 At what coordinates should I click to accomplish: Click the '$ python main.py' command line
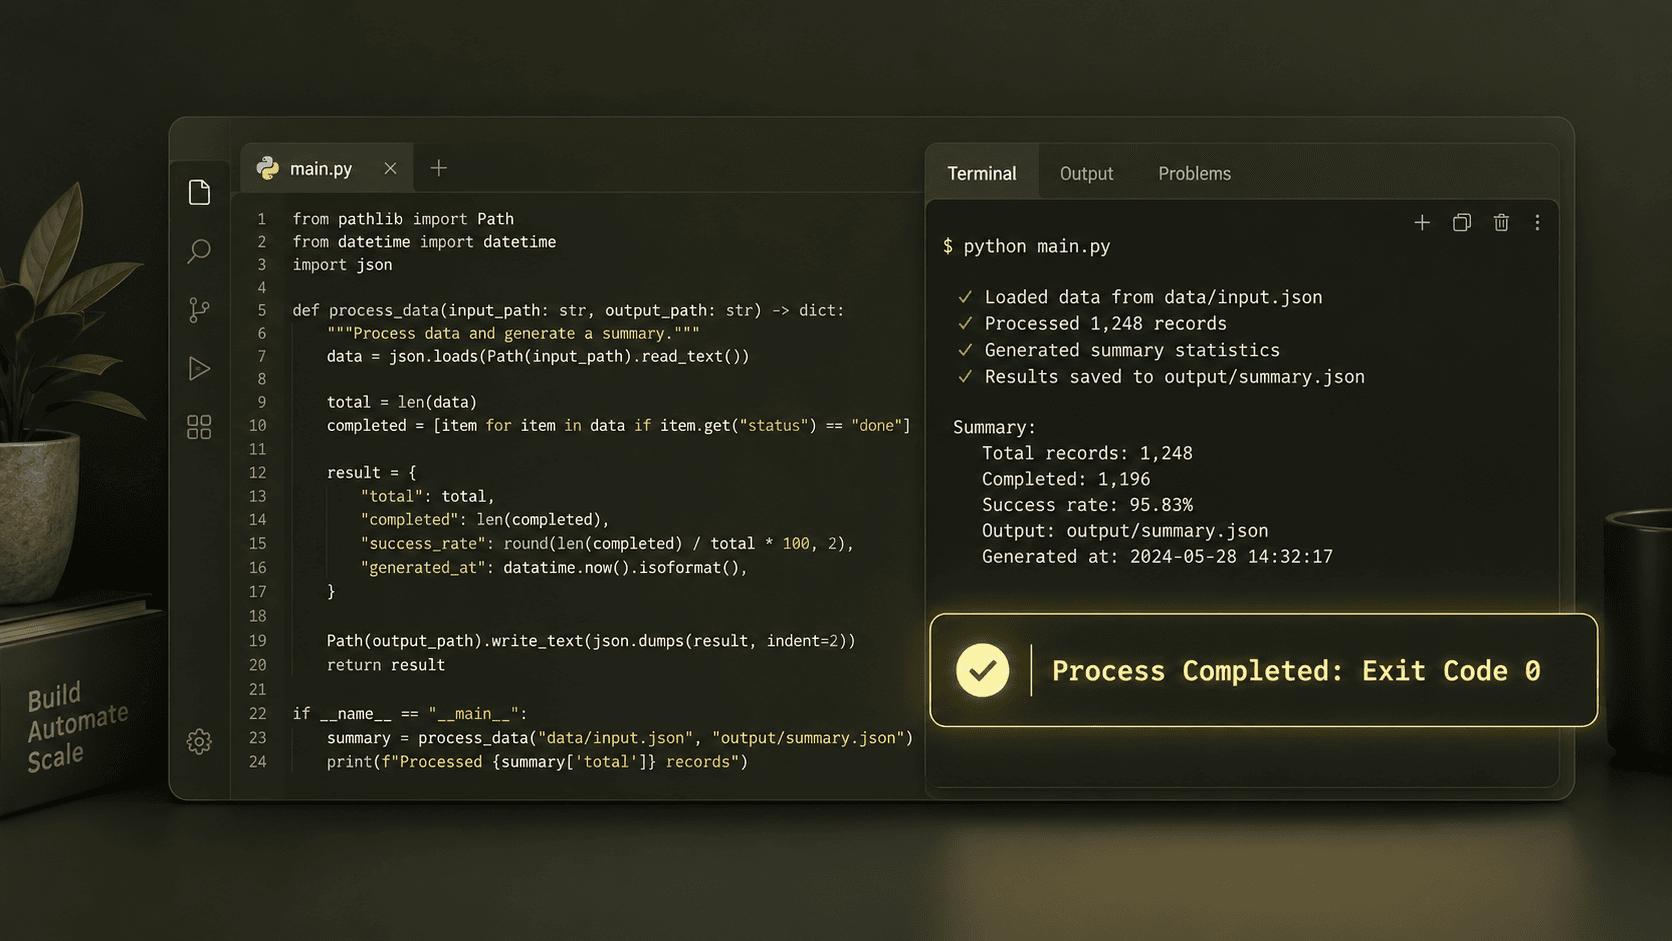click(x=1026, y=246)
